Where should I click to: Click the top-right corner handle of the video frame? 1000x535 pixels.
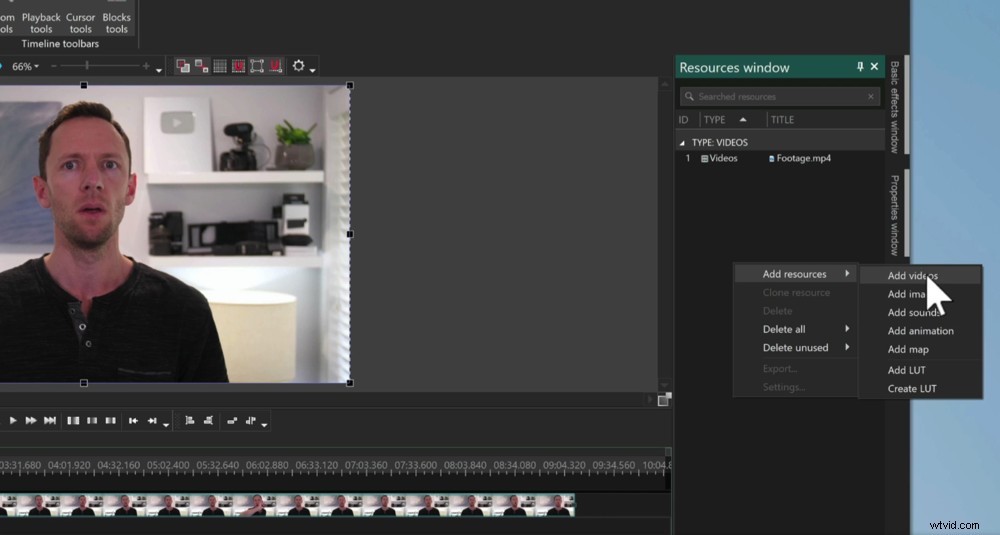pos(349,85)
